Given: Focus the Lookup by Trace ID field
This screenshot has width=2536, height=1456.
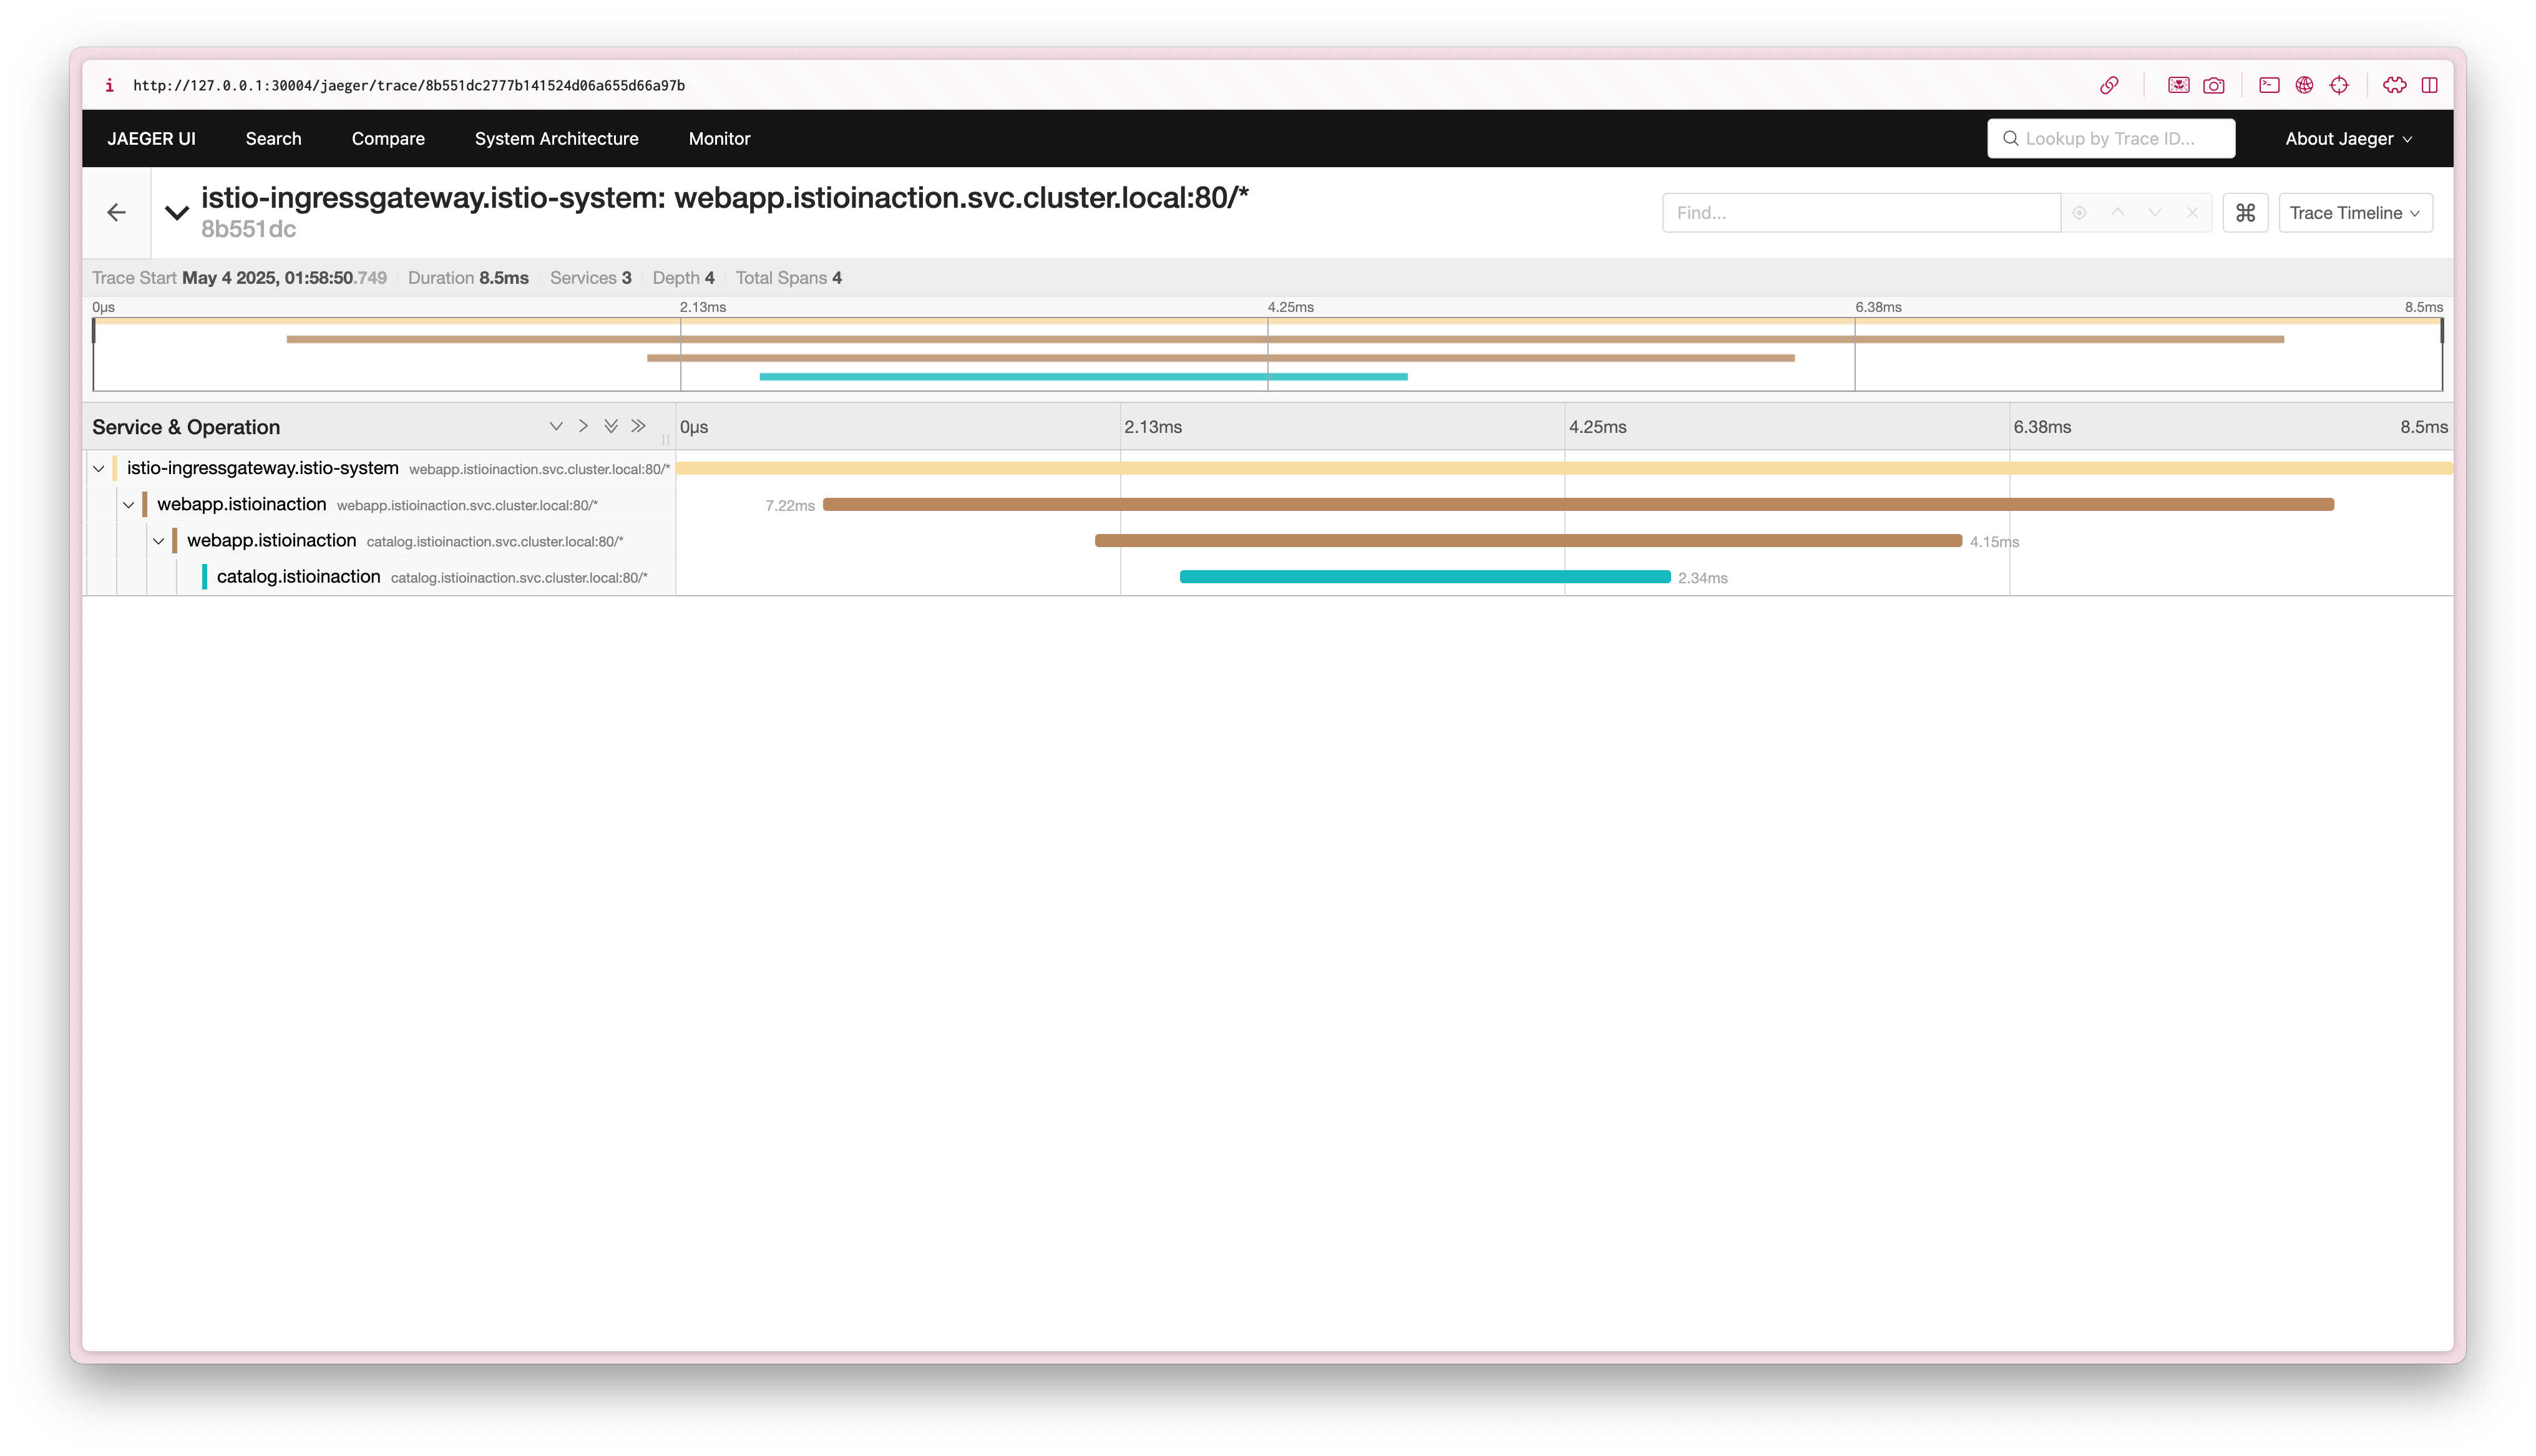Looking at the screenshot, I should [2110, 138].
